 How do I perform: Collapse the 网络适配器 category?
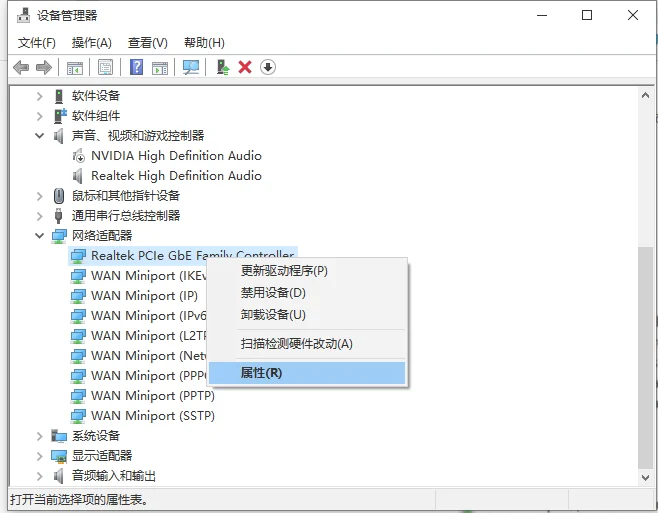tap(40, 236)
